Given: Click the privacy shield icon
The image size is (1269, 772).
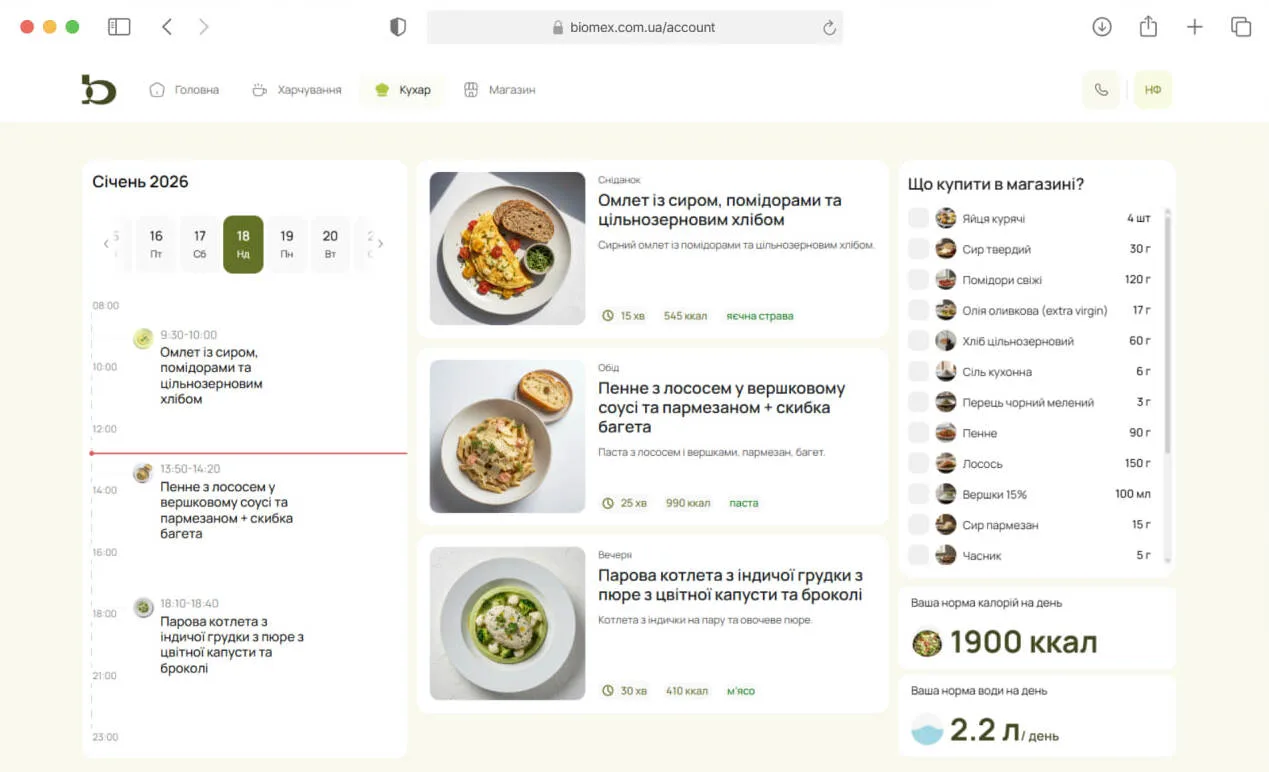Looking at the screenshot, I should click(398, 27).
